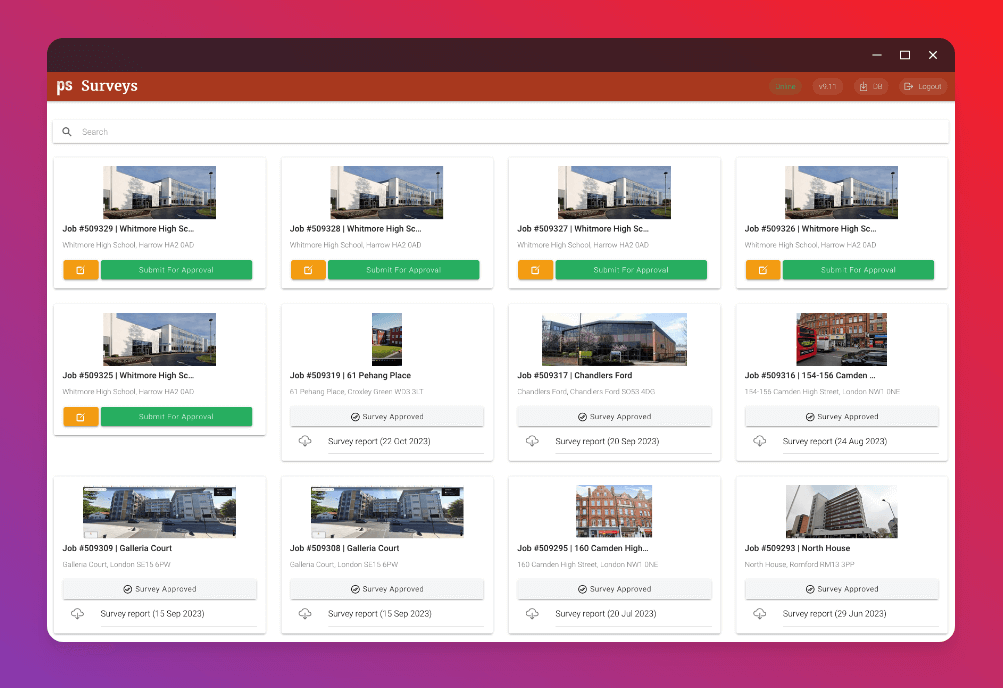Image resolution: width=1003 pixels, height=688 pixels.
Task: Click the Logout button
Action: pyautogui.click(x=923, y=86)
